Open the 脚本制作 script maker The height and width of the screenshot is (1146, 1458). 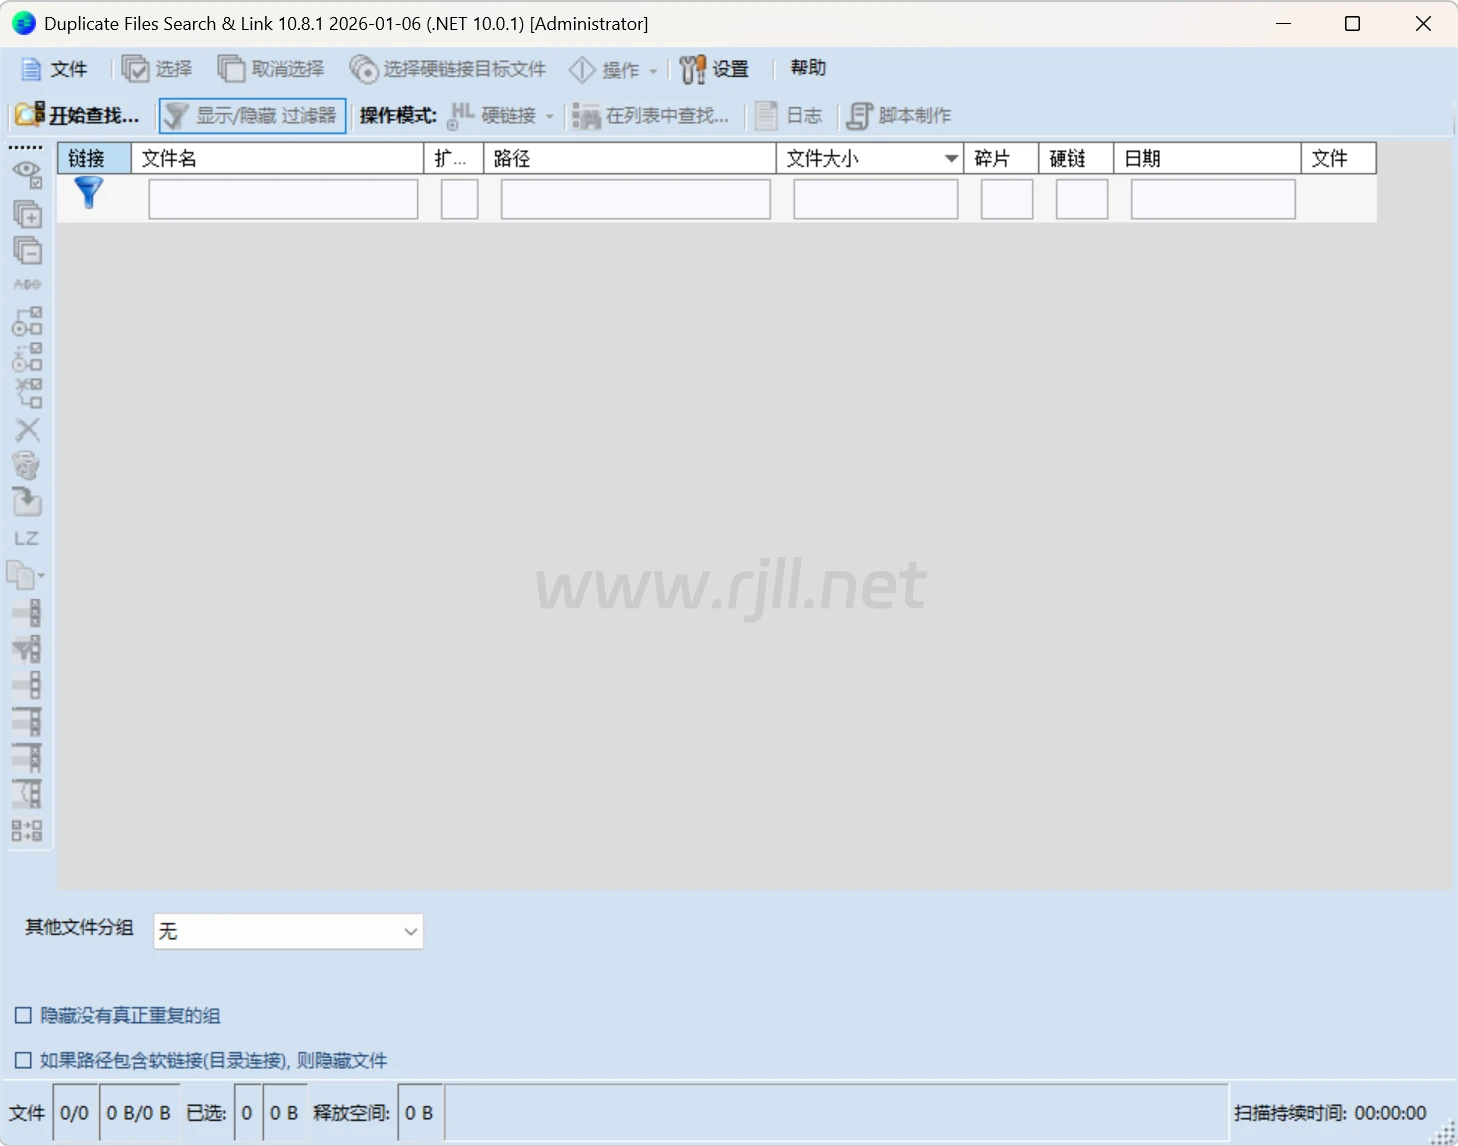click(x=899, y=116)
